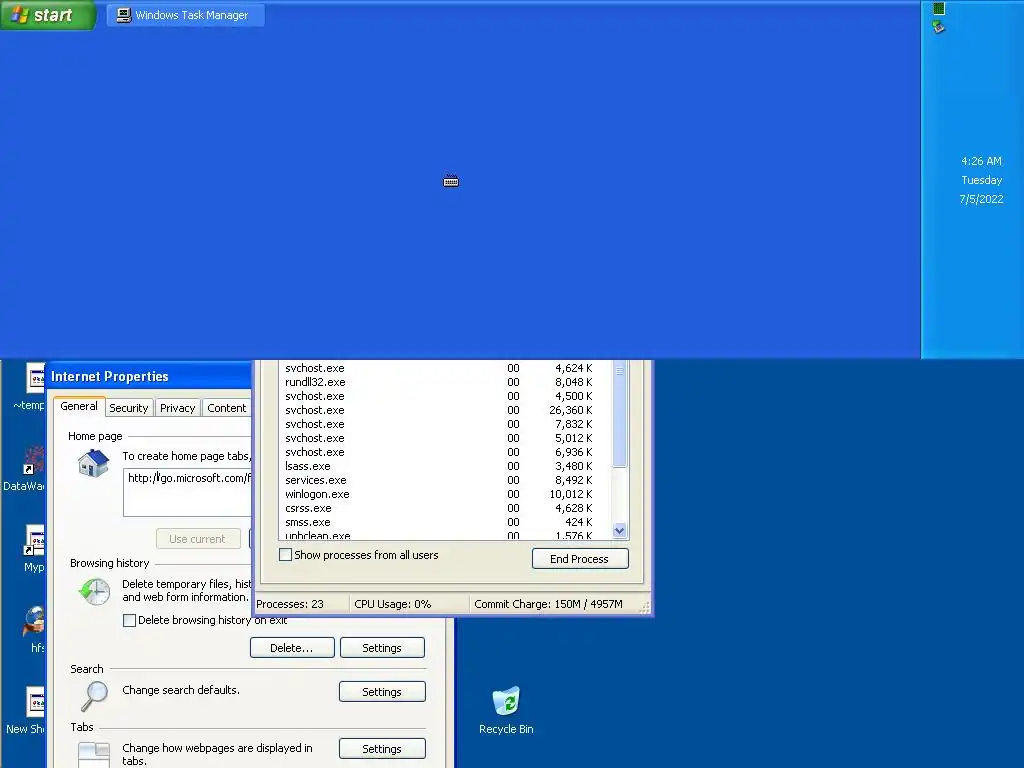
Task: Open the Content tab in Internet Properties
Action: pyautogui.click(x=227, y=408)
